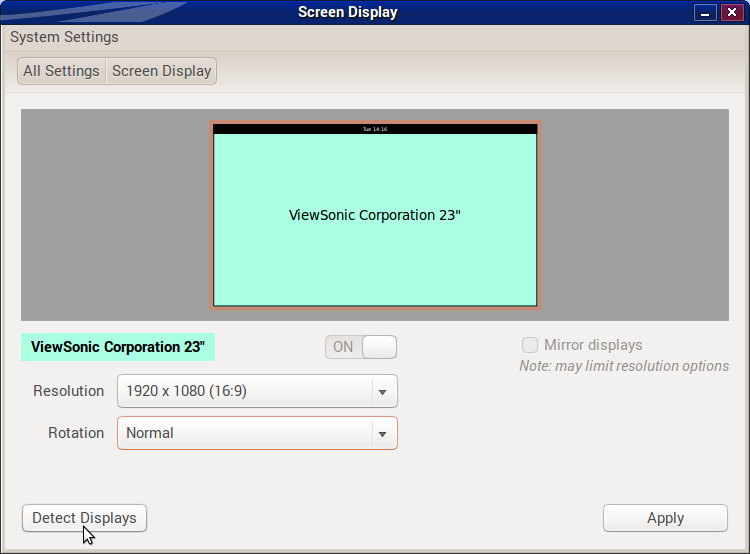This screenshot has width=750, height=554.
Task: Click the Resolution dropdown arrow
Action: click(x=382, y=392)
